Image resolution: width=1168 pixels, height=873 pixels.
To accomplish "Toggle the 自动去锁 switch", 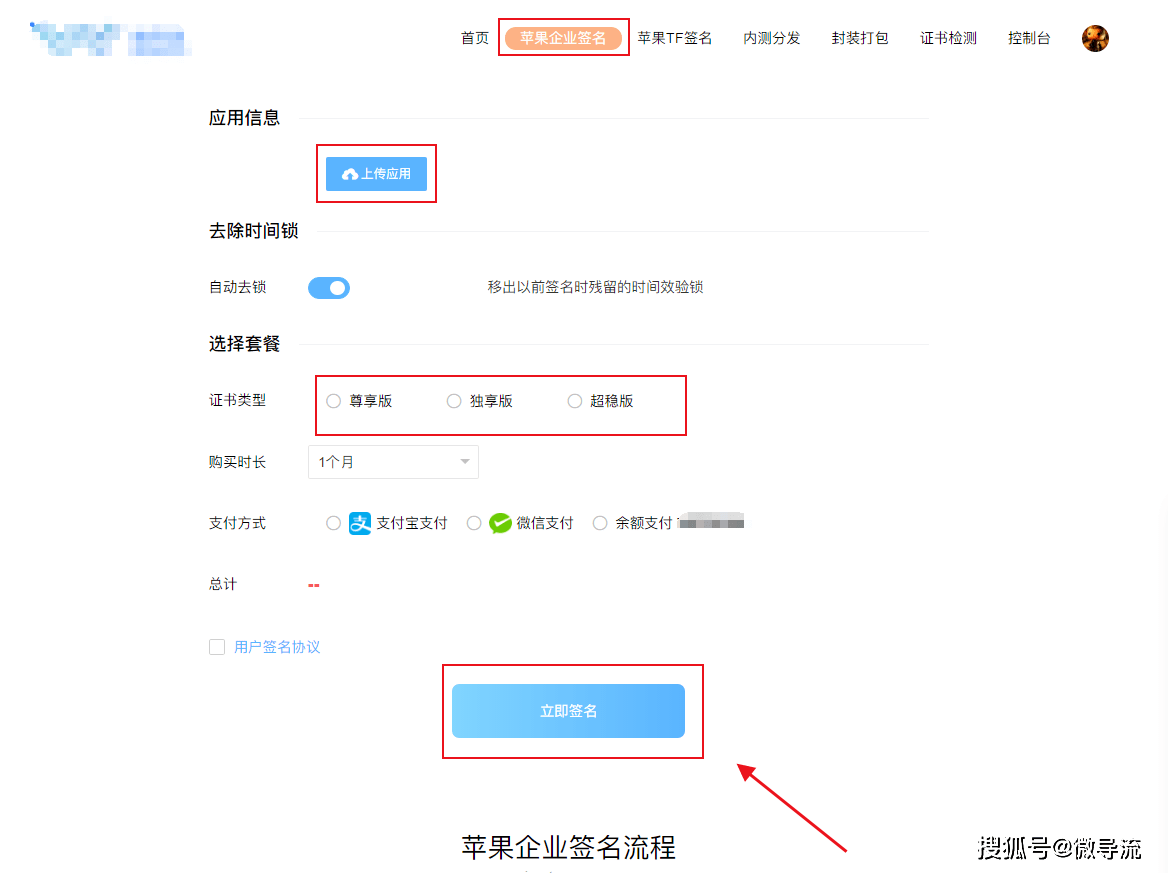I will tap(329, 288).
